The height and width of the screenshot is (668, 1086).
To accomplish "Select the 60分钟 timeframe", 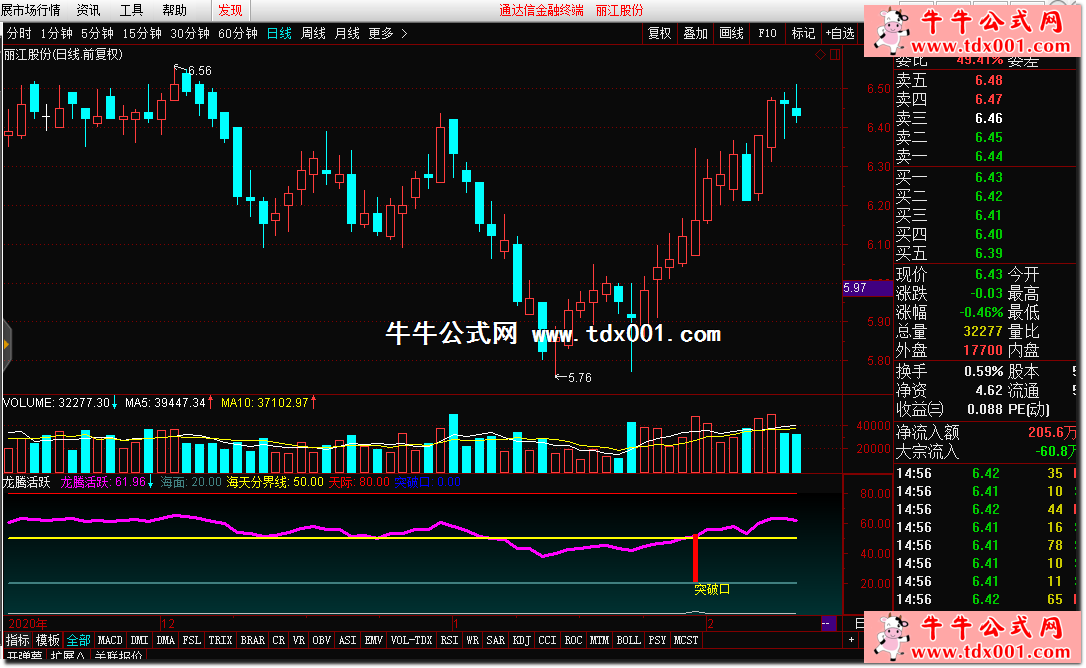I will tap(238, 33).
